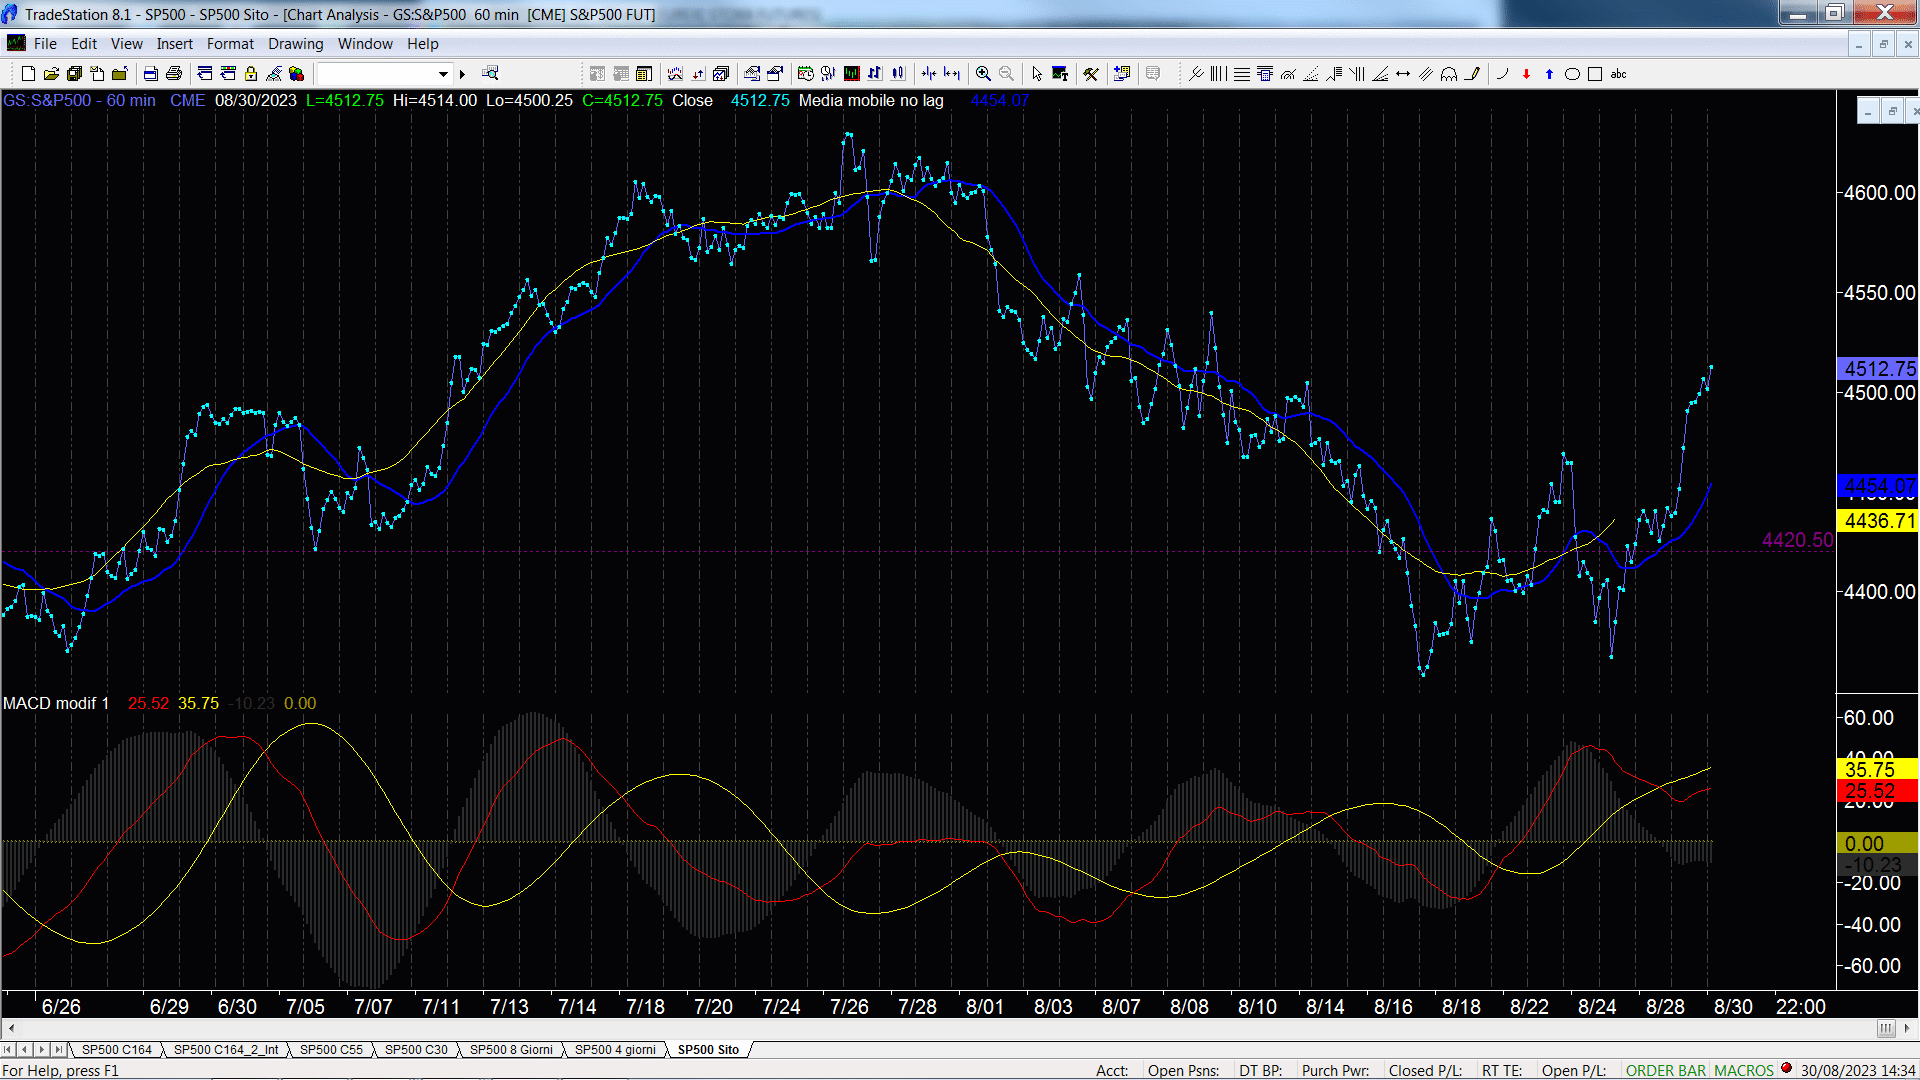Click the red recording indicator in status bar
Viewport: 1920px width, 1080px height.
coord(1786,1069)
